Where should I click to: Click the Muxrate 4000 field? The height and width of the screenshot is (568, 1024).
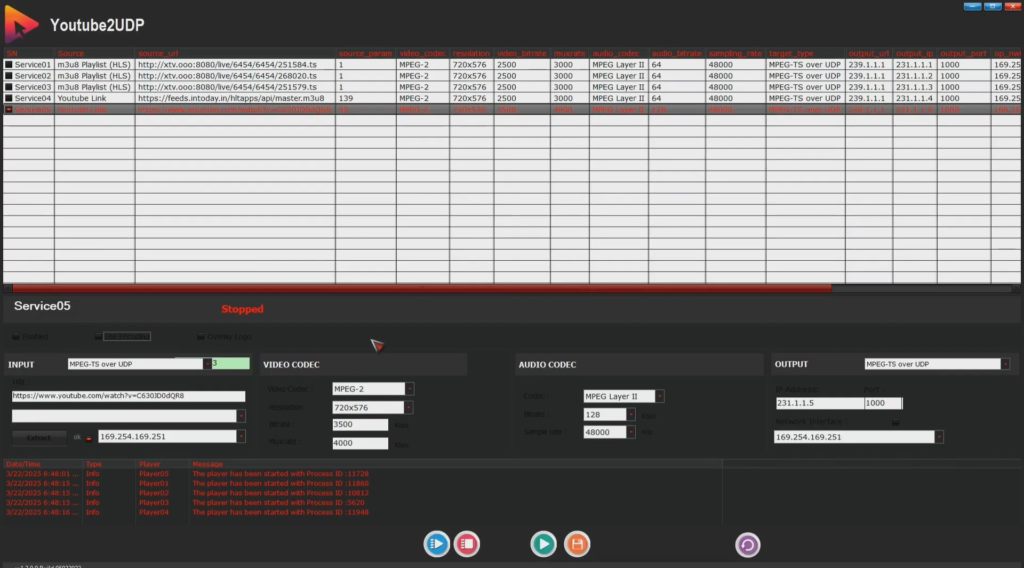coord(360,443)
